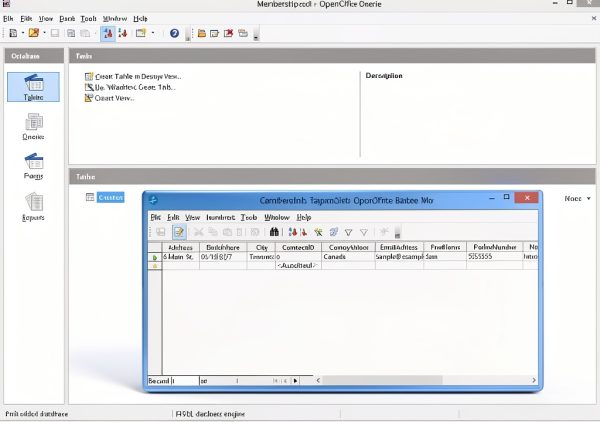Click the Open database folder icon

34,33
